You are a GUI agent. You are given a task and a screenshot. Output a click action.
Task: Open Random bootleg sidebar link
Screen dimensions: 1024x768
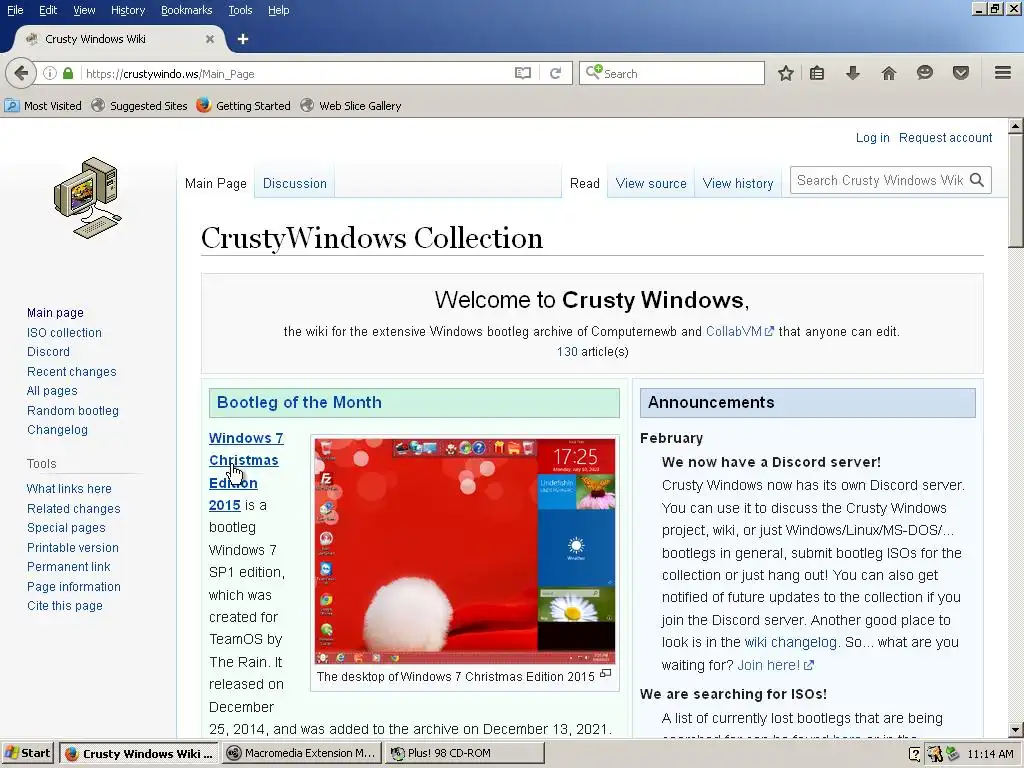(72, 411)
